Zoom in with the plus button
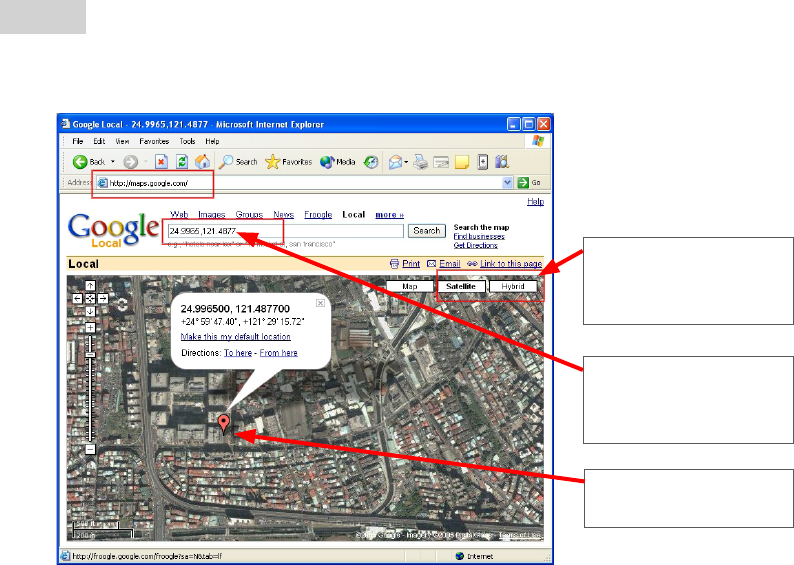This screenshot has width=794, height=565. coord(90,328)
